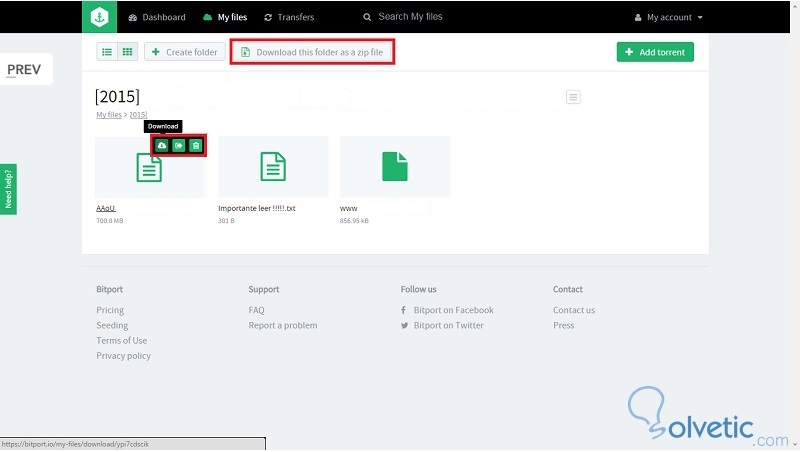
Task: Open the FAQ link
Action: click(257, 310)
